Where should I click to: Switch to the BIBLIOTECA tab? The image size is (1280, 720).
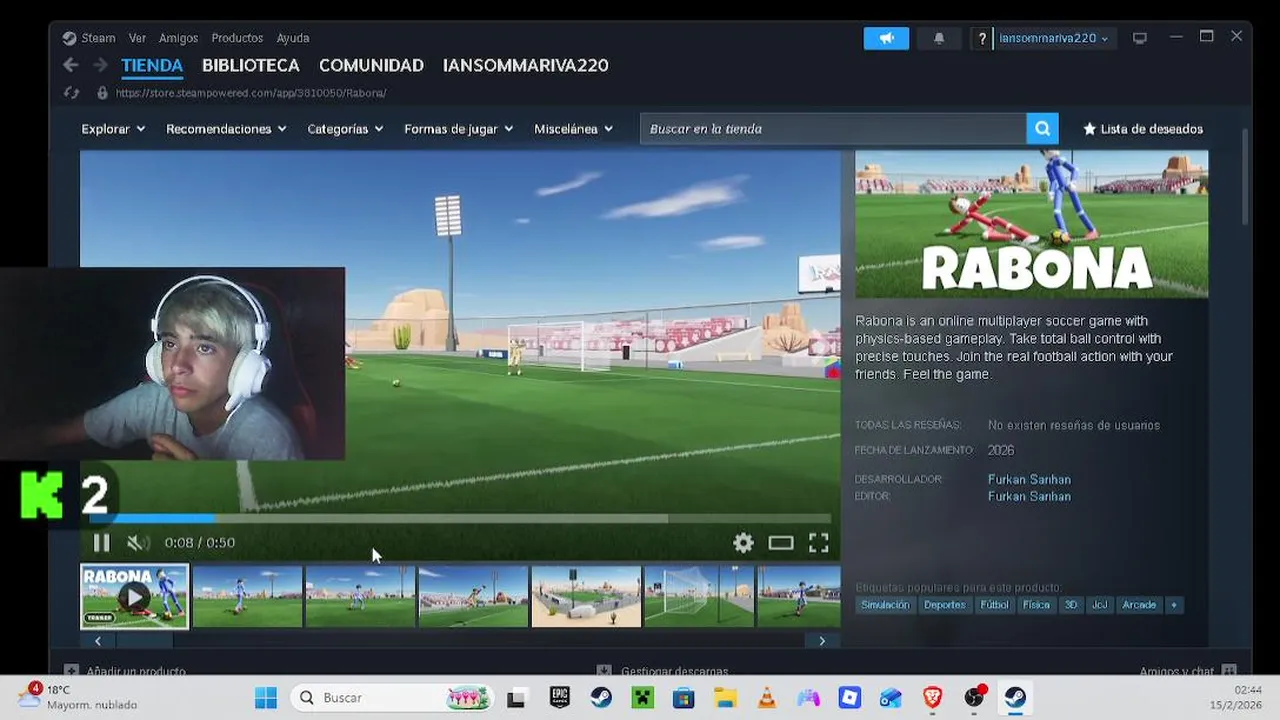[251, 65]
